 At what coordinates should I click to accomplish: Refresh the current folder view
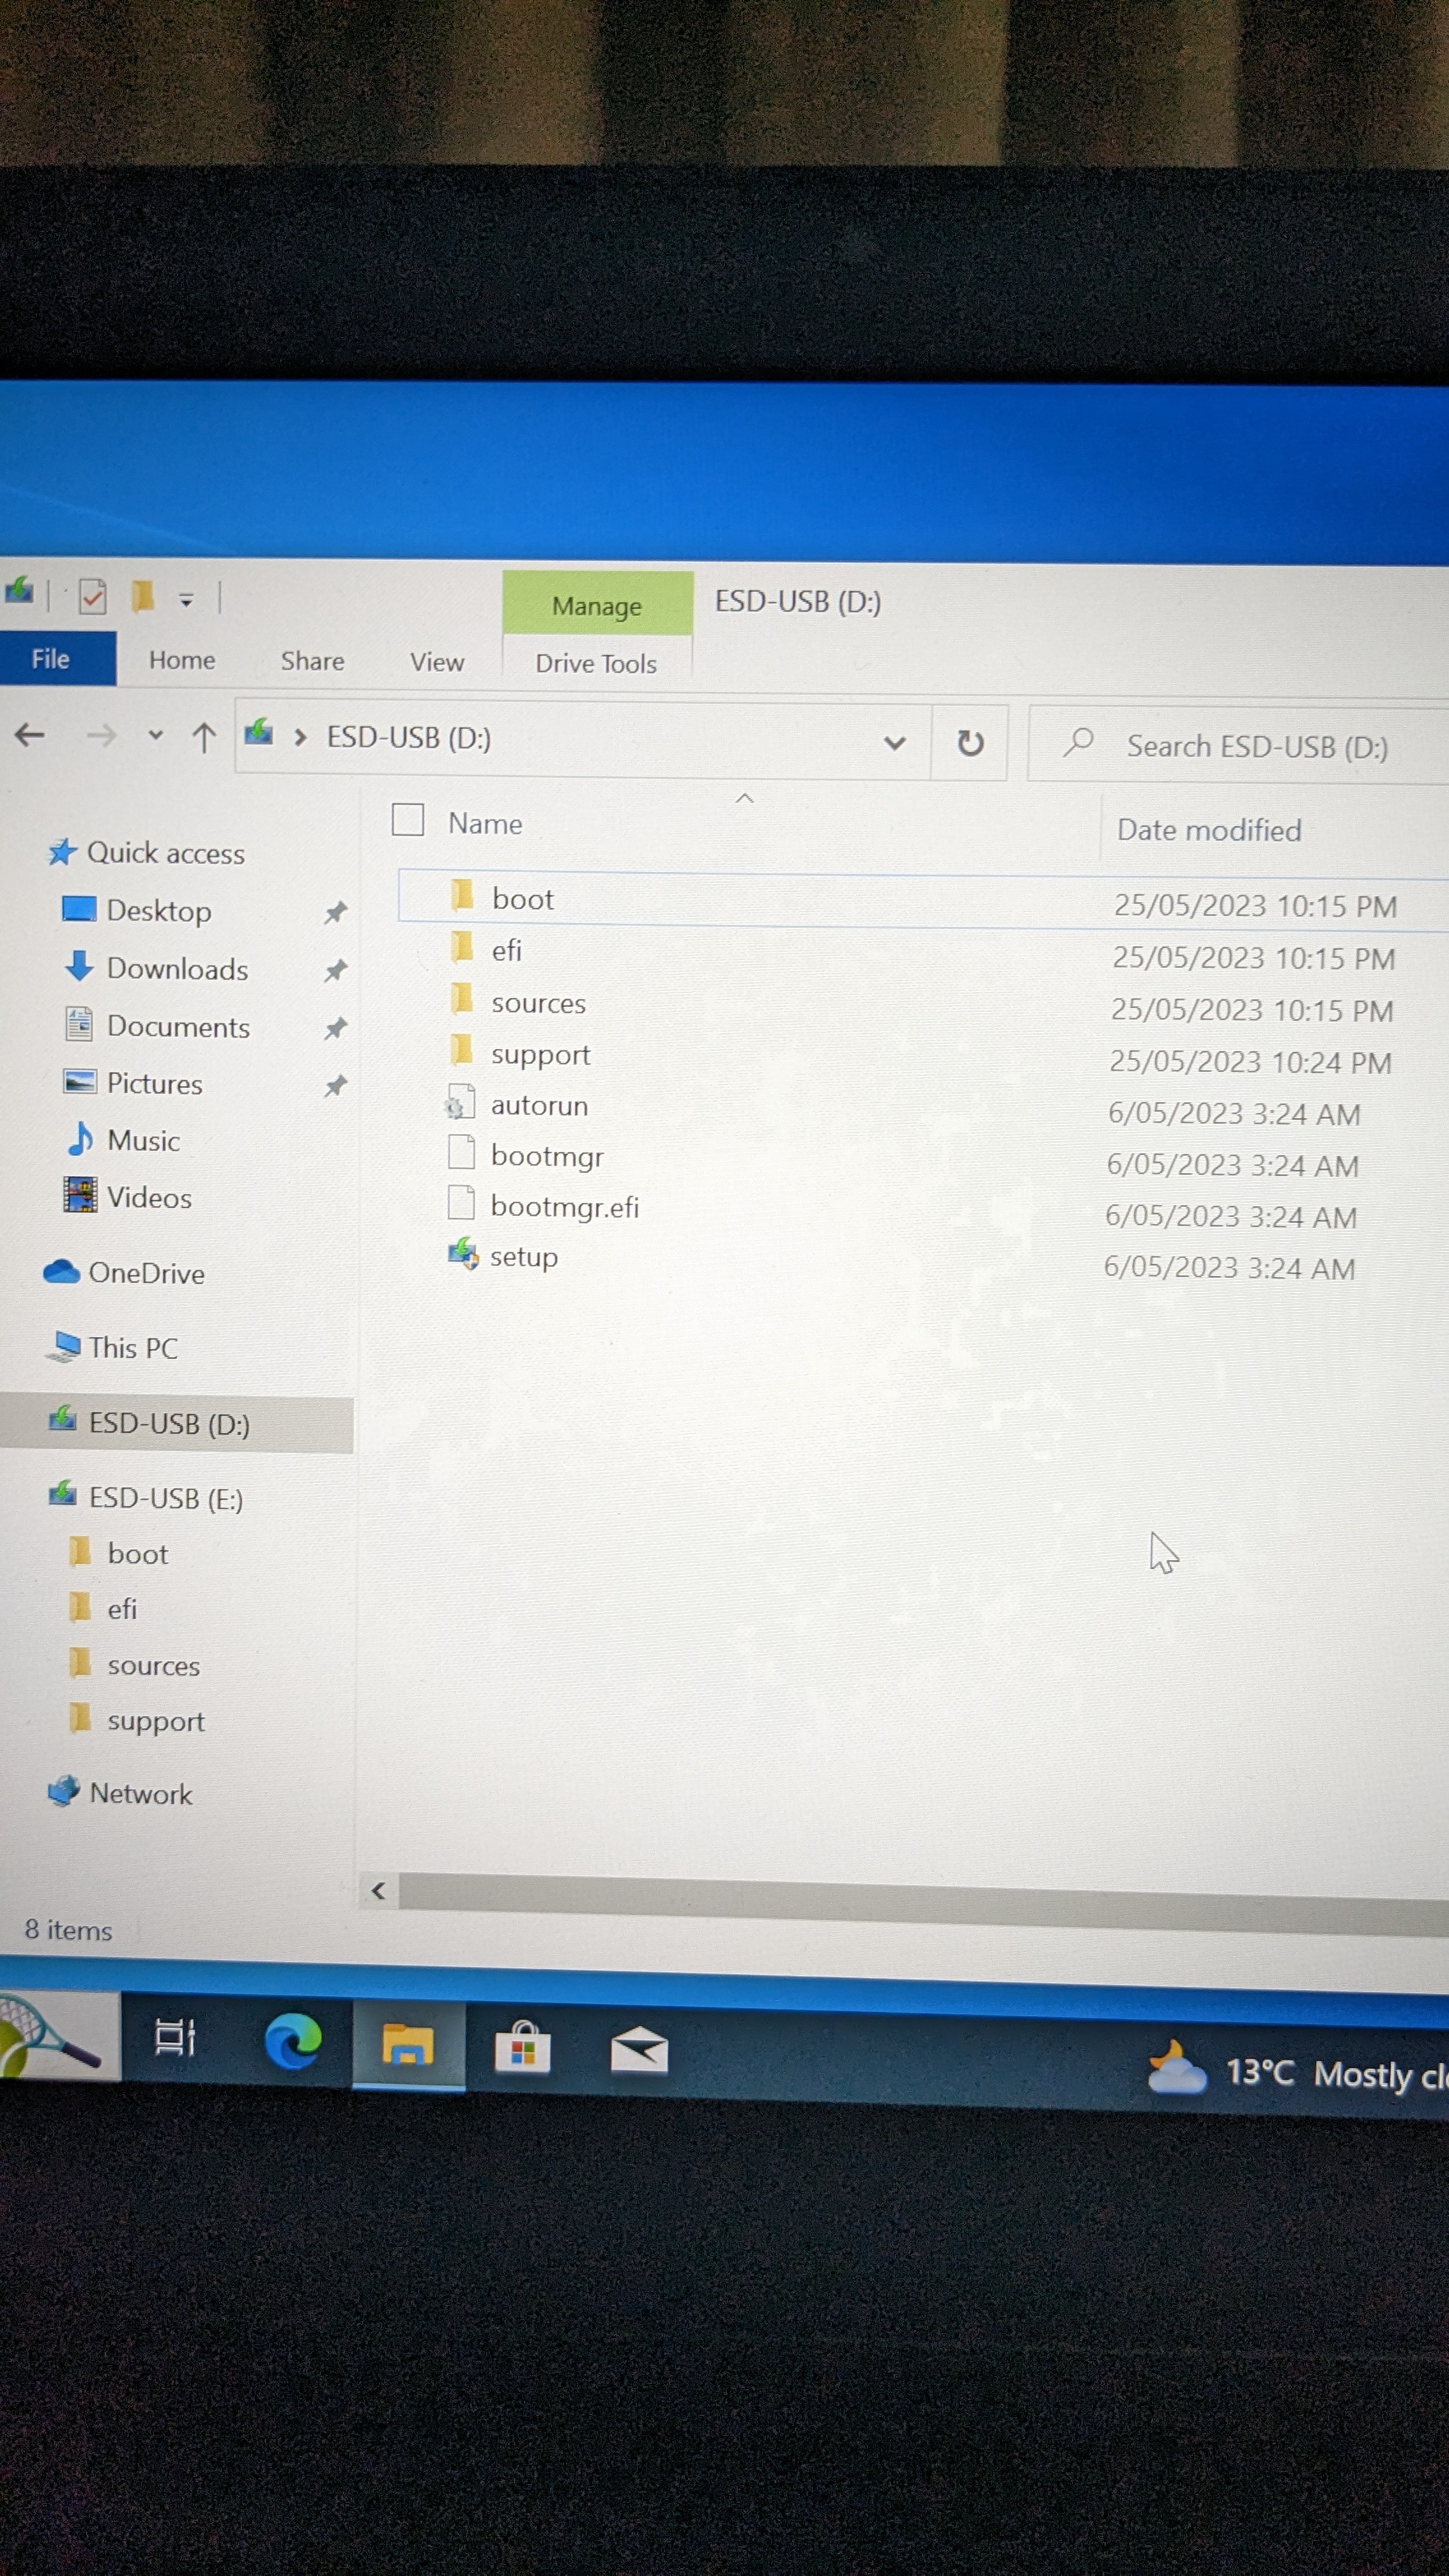[x=970, y=743]
